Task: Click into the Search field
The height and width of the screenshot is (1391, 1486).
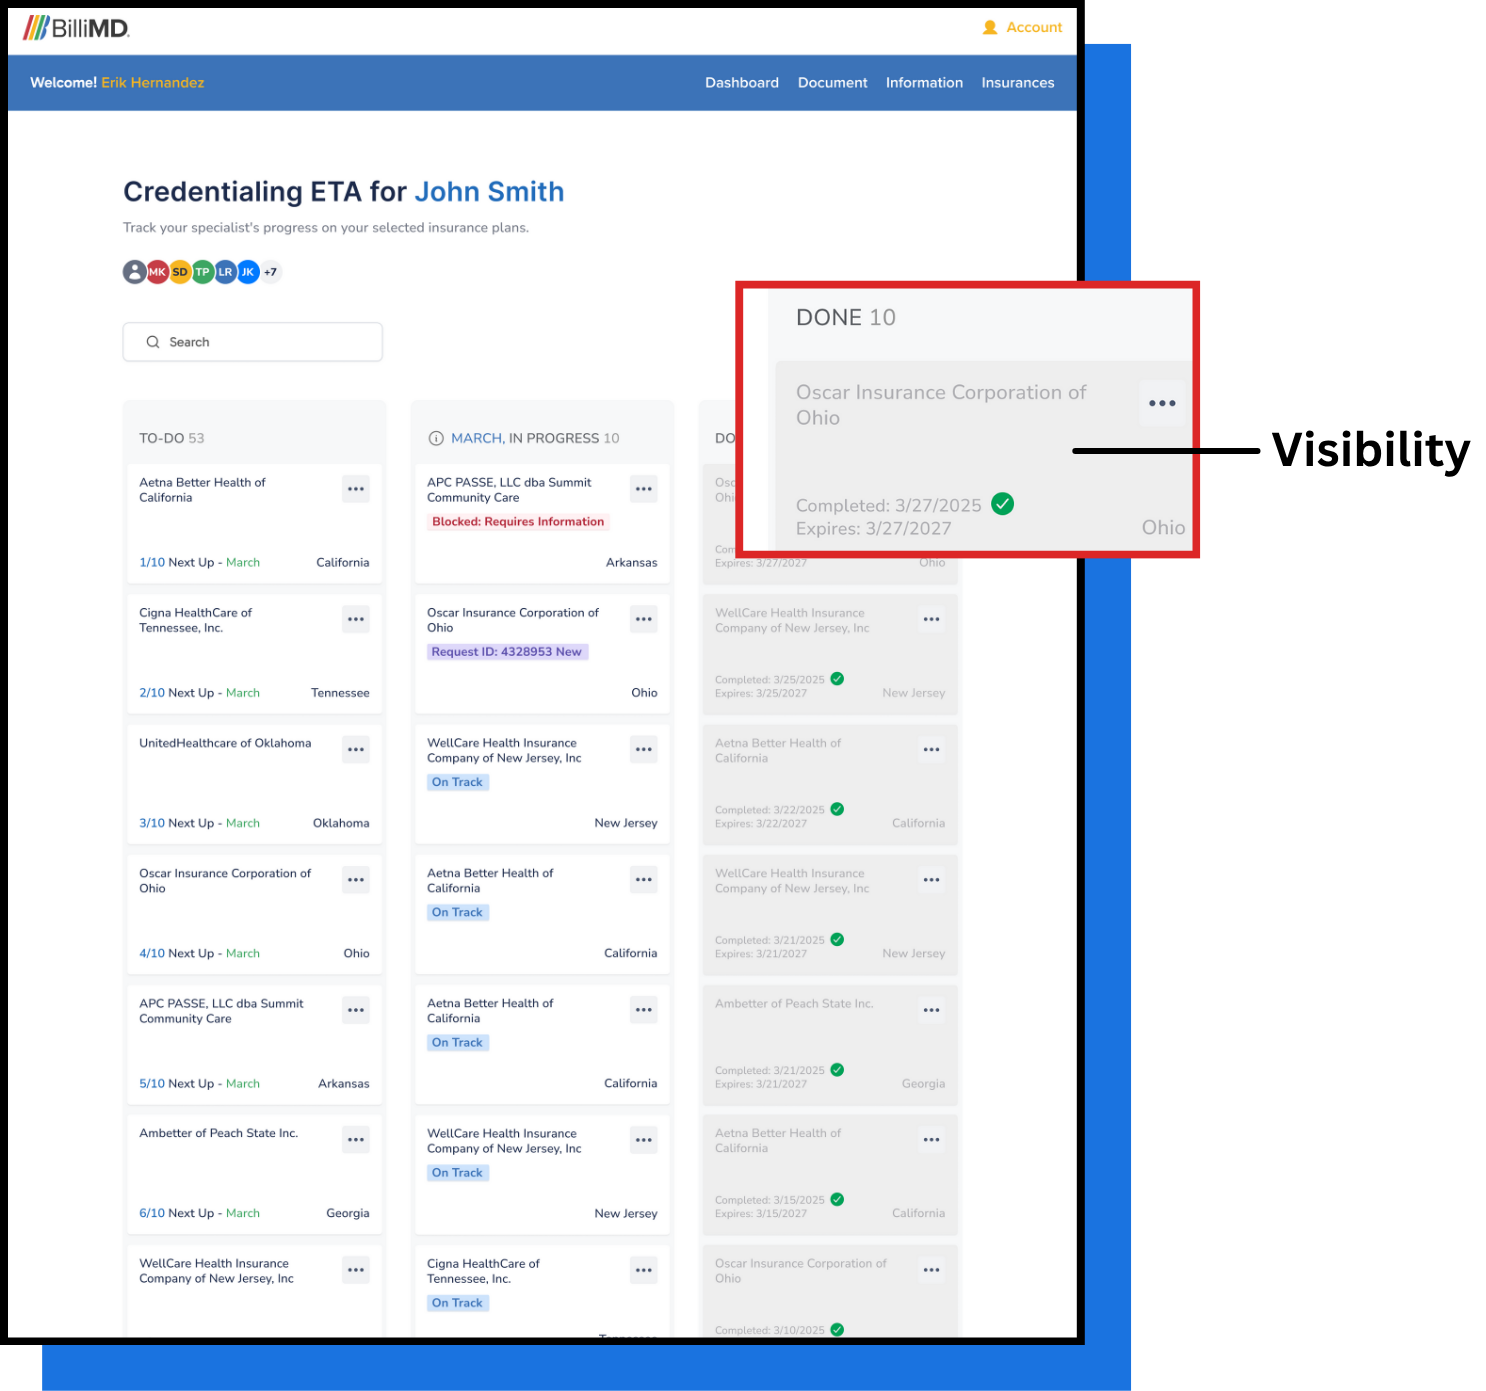Action: tap(253, 342)
